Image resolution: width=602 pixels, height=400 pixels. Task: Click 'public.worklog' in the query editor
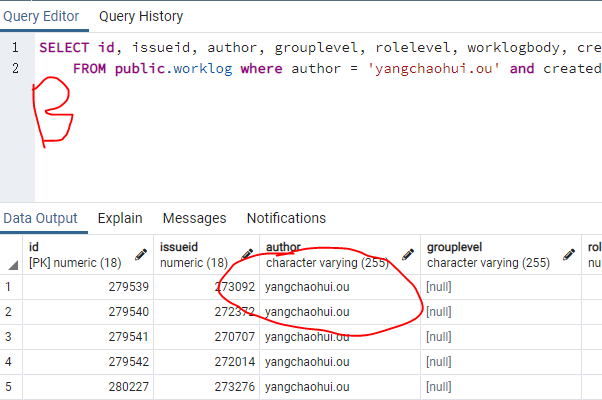pos(174,69)
